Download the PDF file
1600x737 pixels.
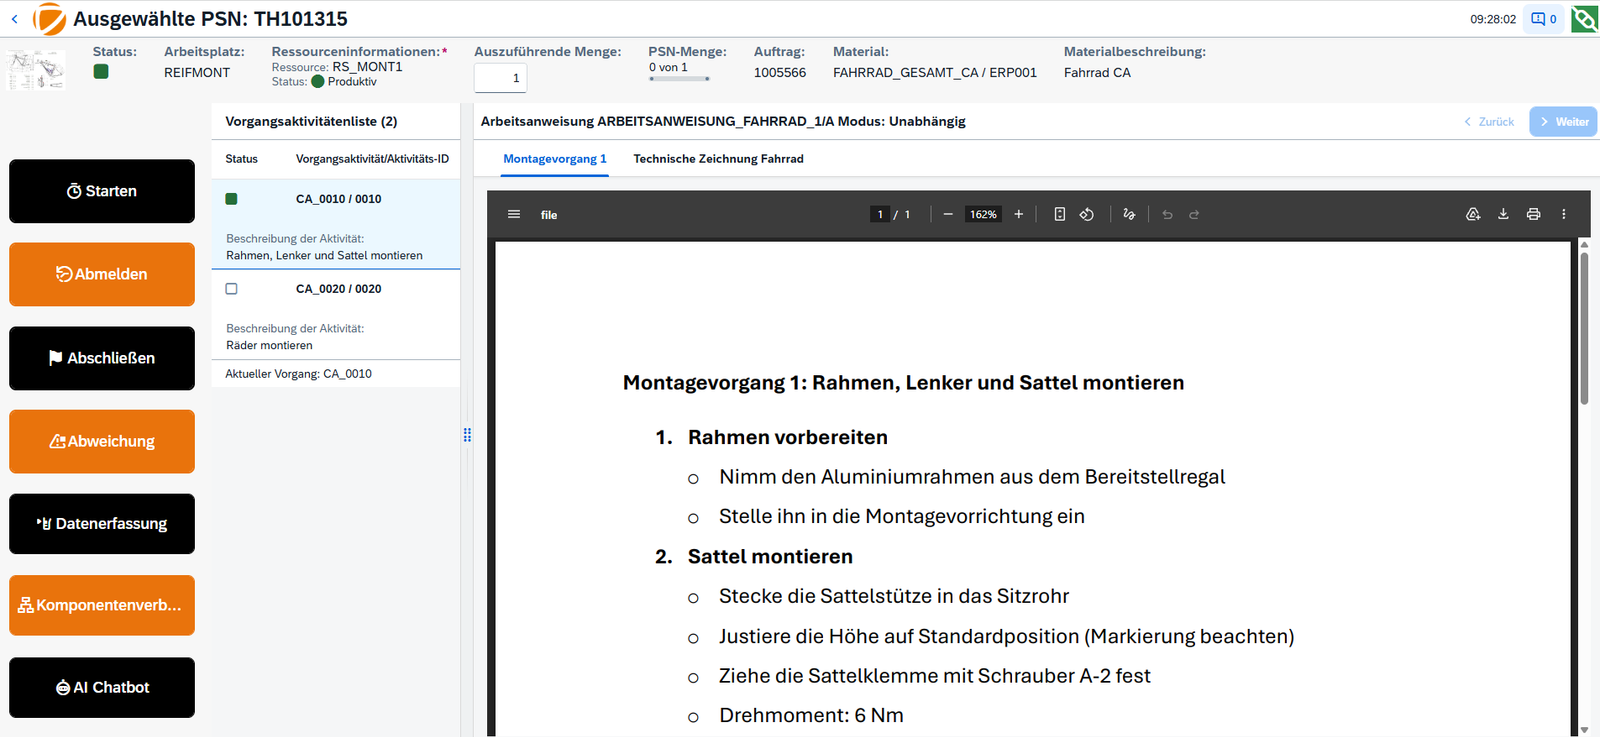1503,214
